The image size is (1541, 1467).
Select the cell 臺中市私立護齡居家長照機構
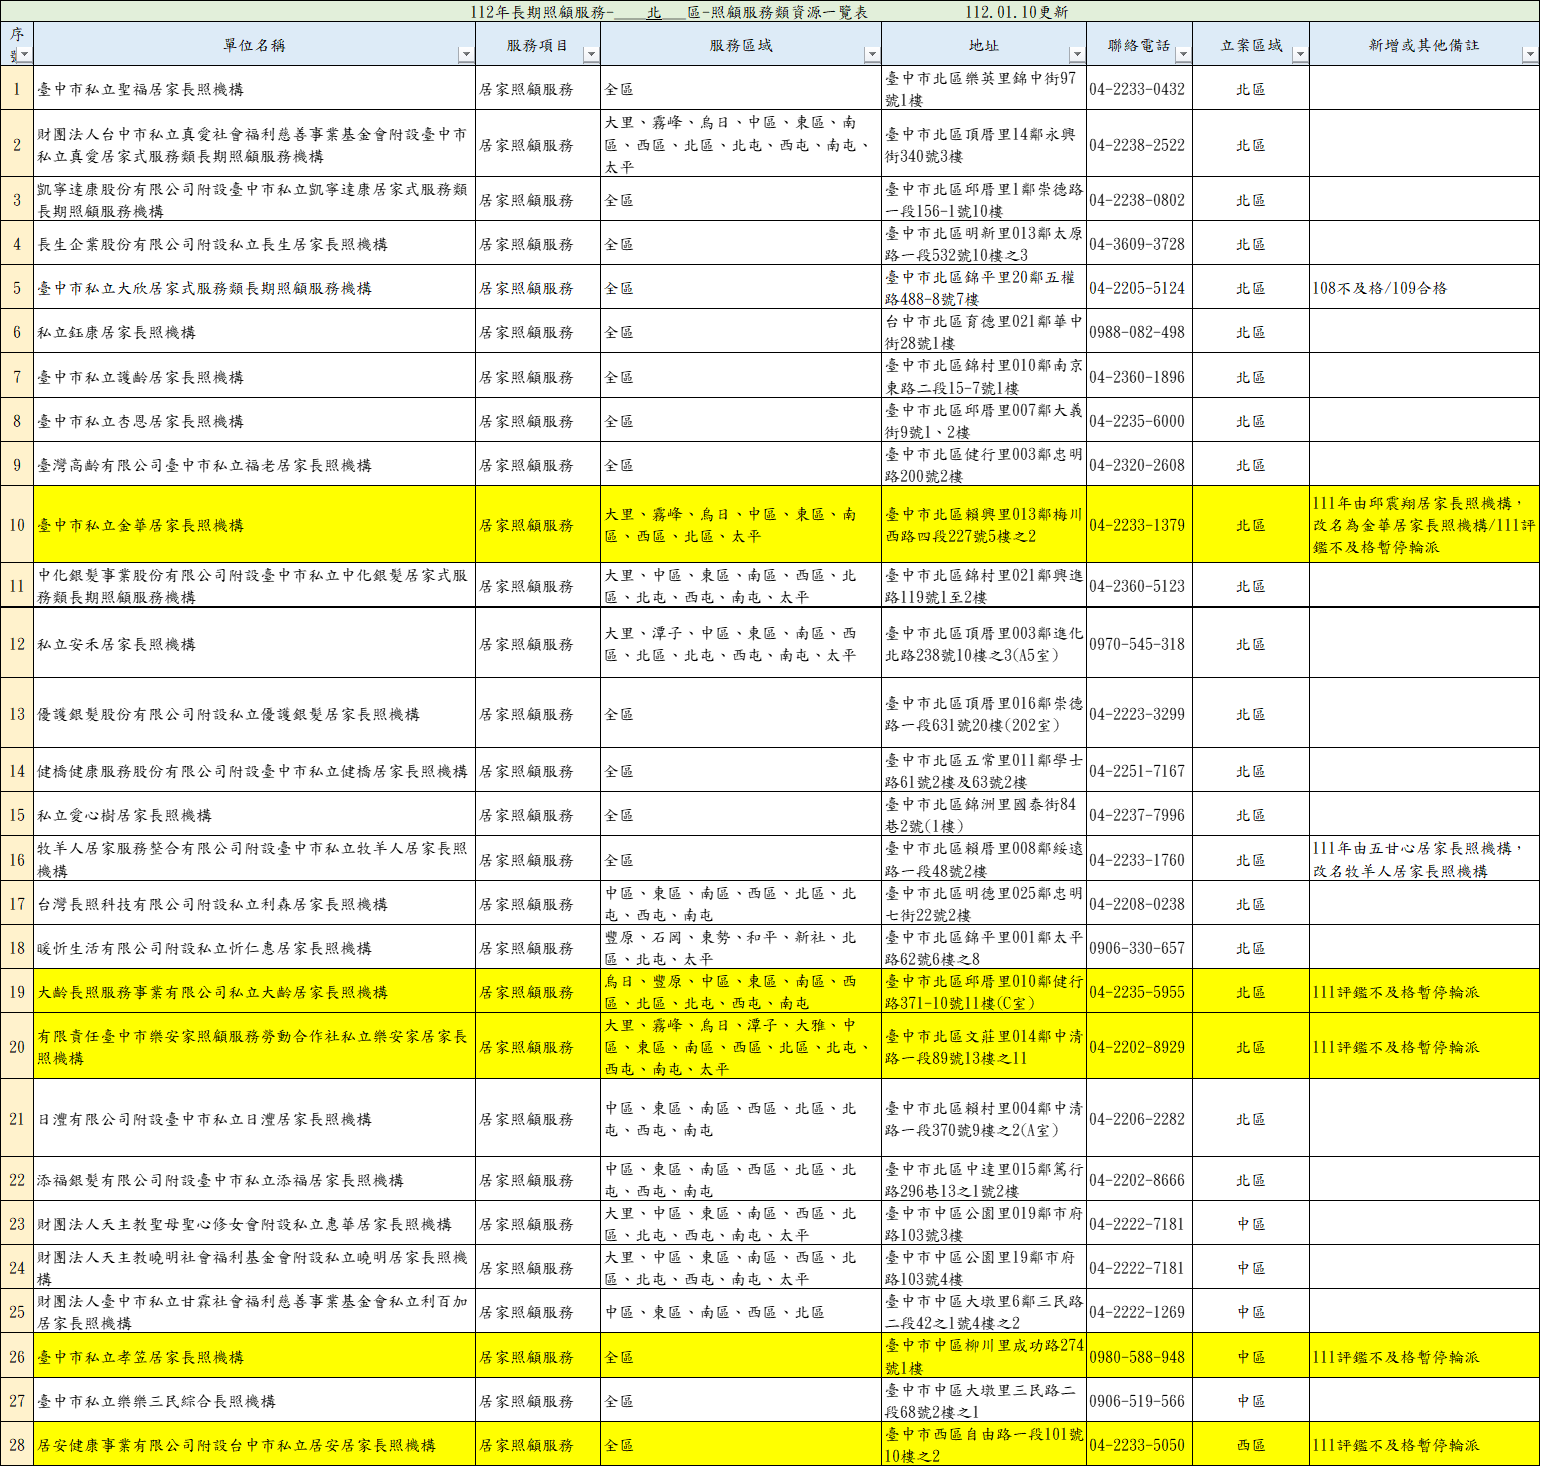click(x=254, y=377)
